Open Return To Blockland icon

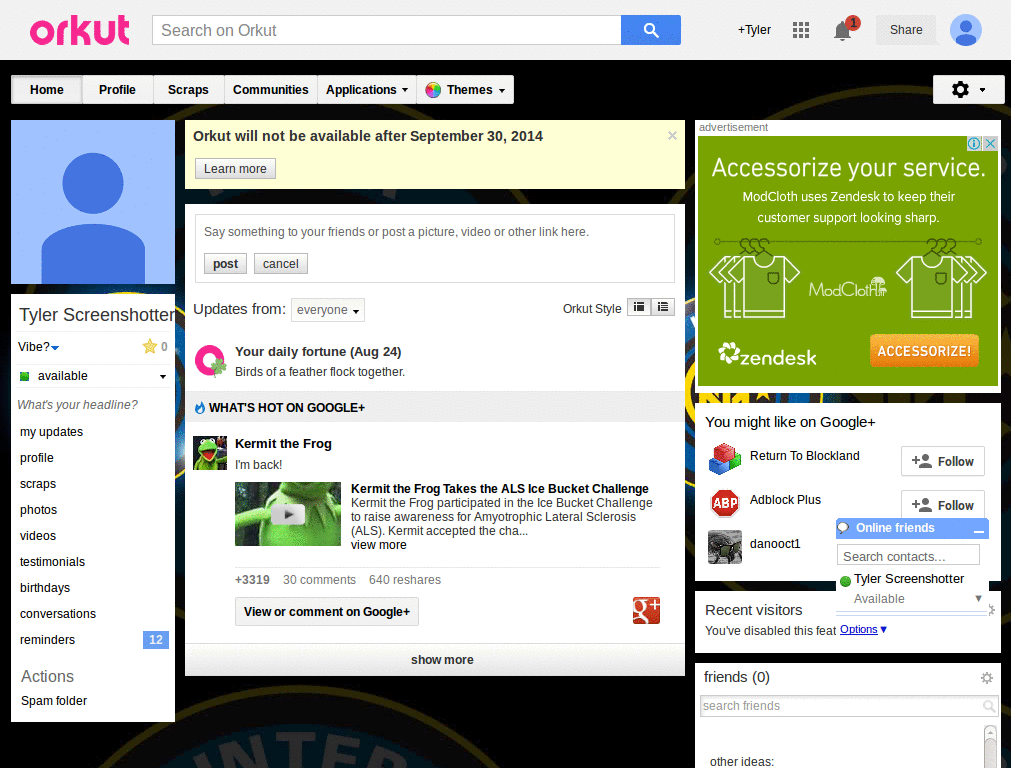[x=725, y=458]
